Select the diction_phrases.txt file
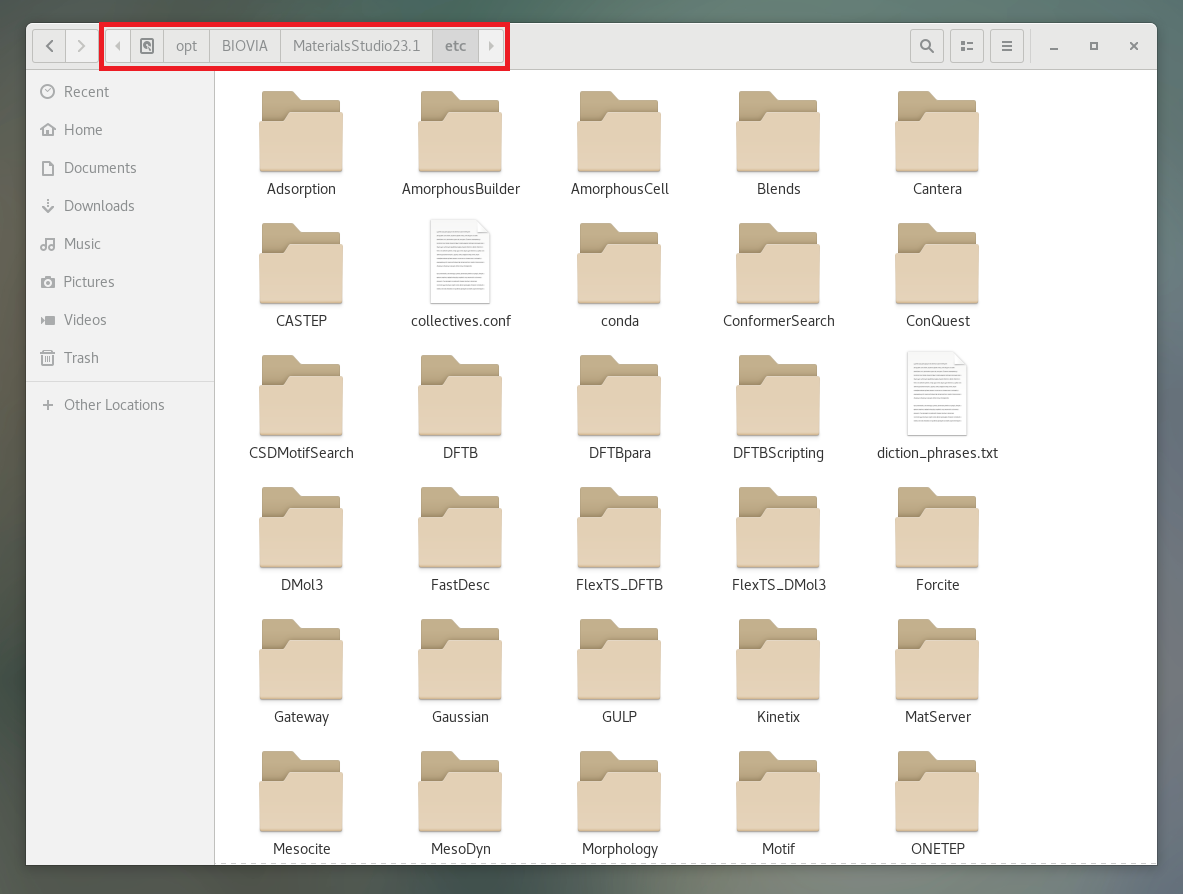 coord(937,394)
